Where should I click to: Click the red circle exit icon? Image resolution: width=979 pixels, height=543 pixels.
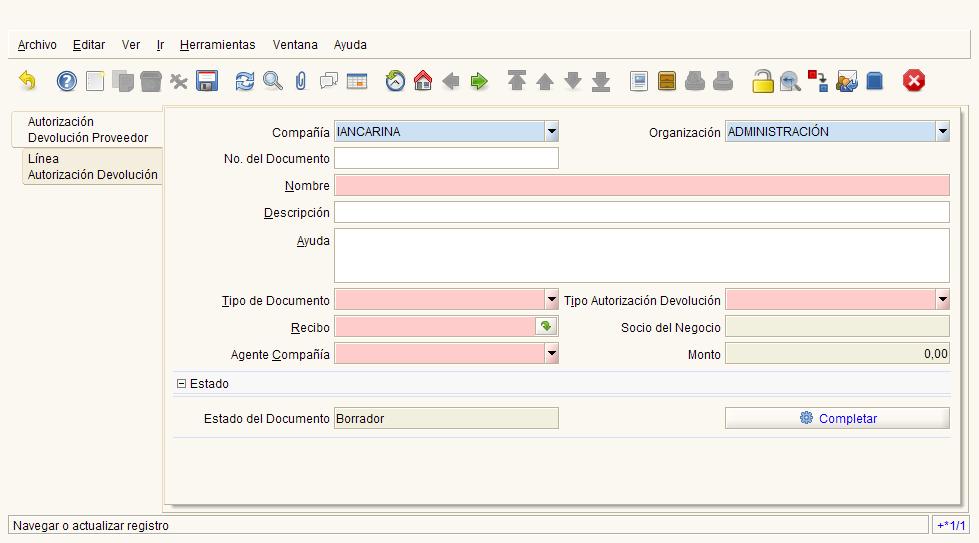pyautogui.click(x=913, y=81)
